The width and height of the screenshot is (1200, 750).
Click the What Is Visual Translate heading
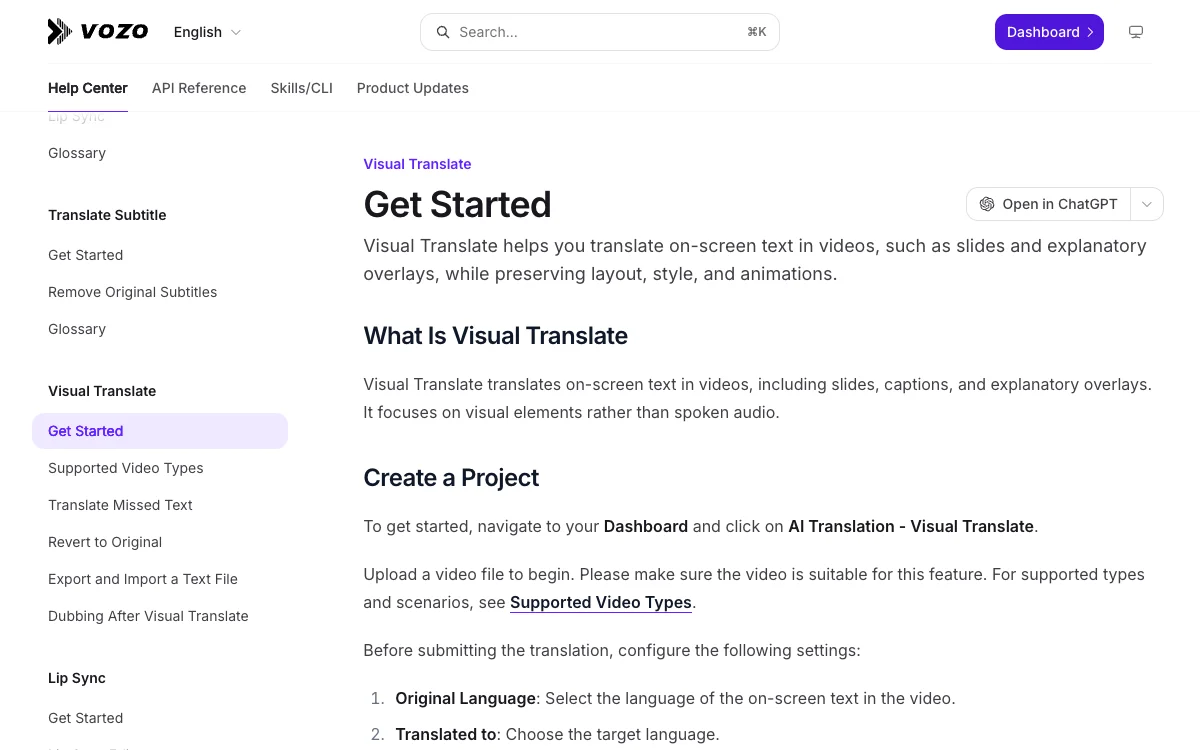496,336
